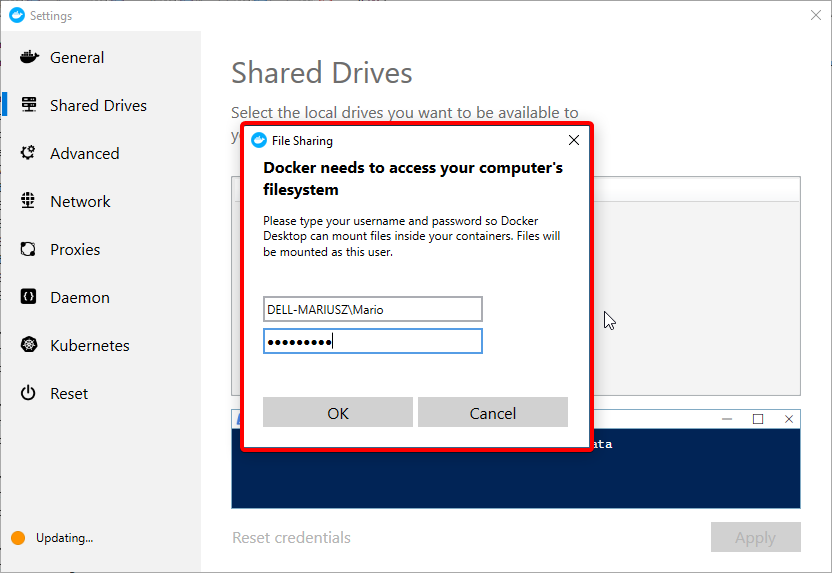
Task: Maximize the PowerShell window
Action: pyautogui.click(x=758, y=419)
